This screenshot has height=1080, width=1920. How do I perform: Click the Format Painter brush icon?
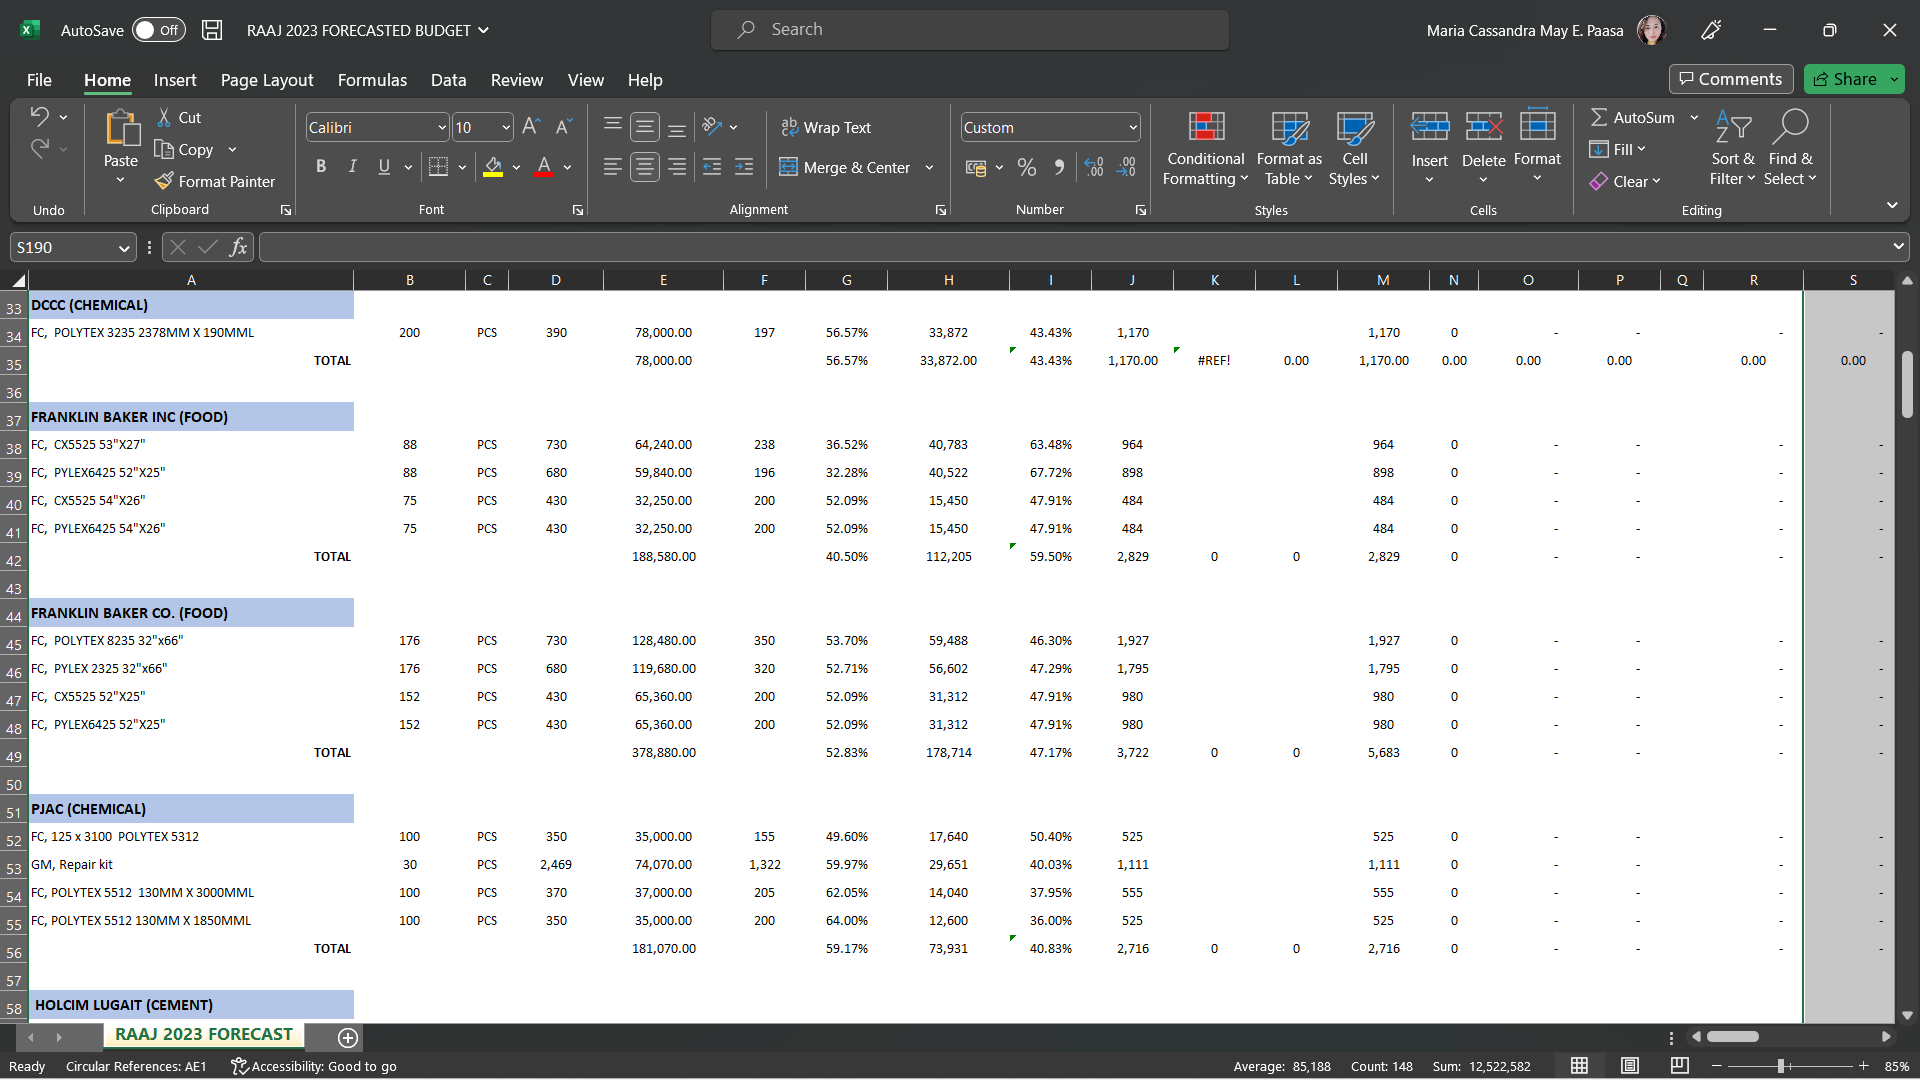pos(165,181)
